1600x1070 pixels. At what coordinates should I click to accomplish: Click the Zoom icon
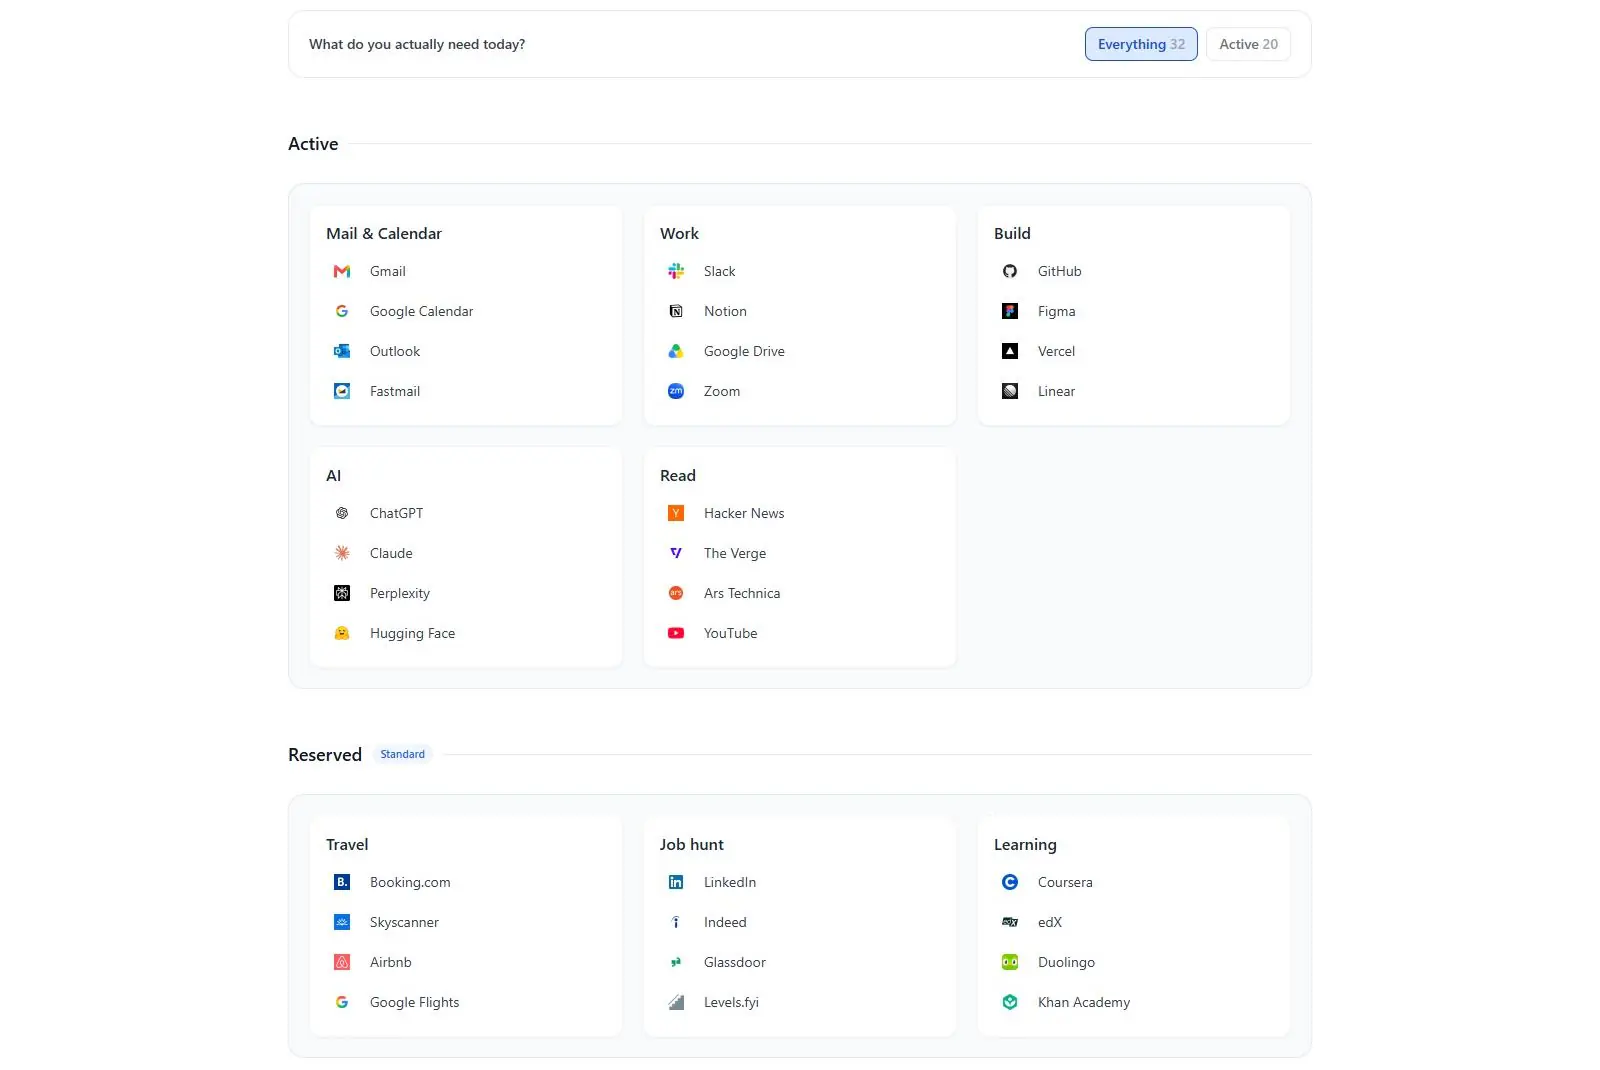point(676,391)
